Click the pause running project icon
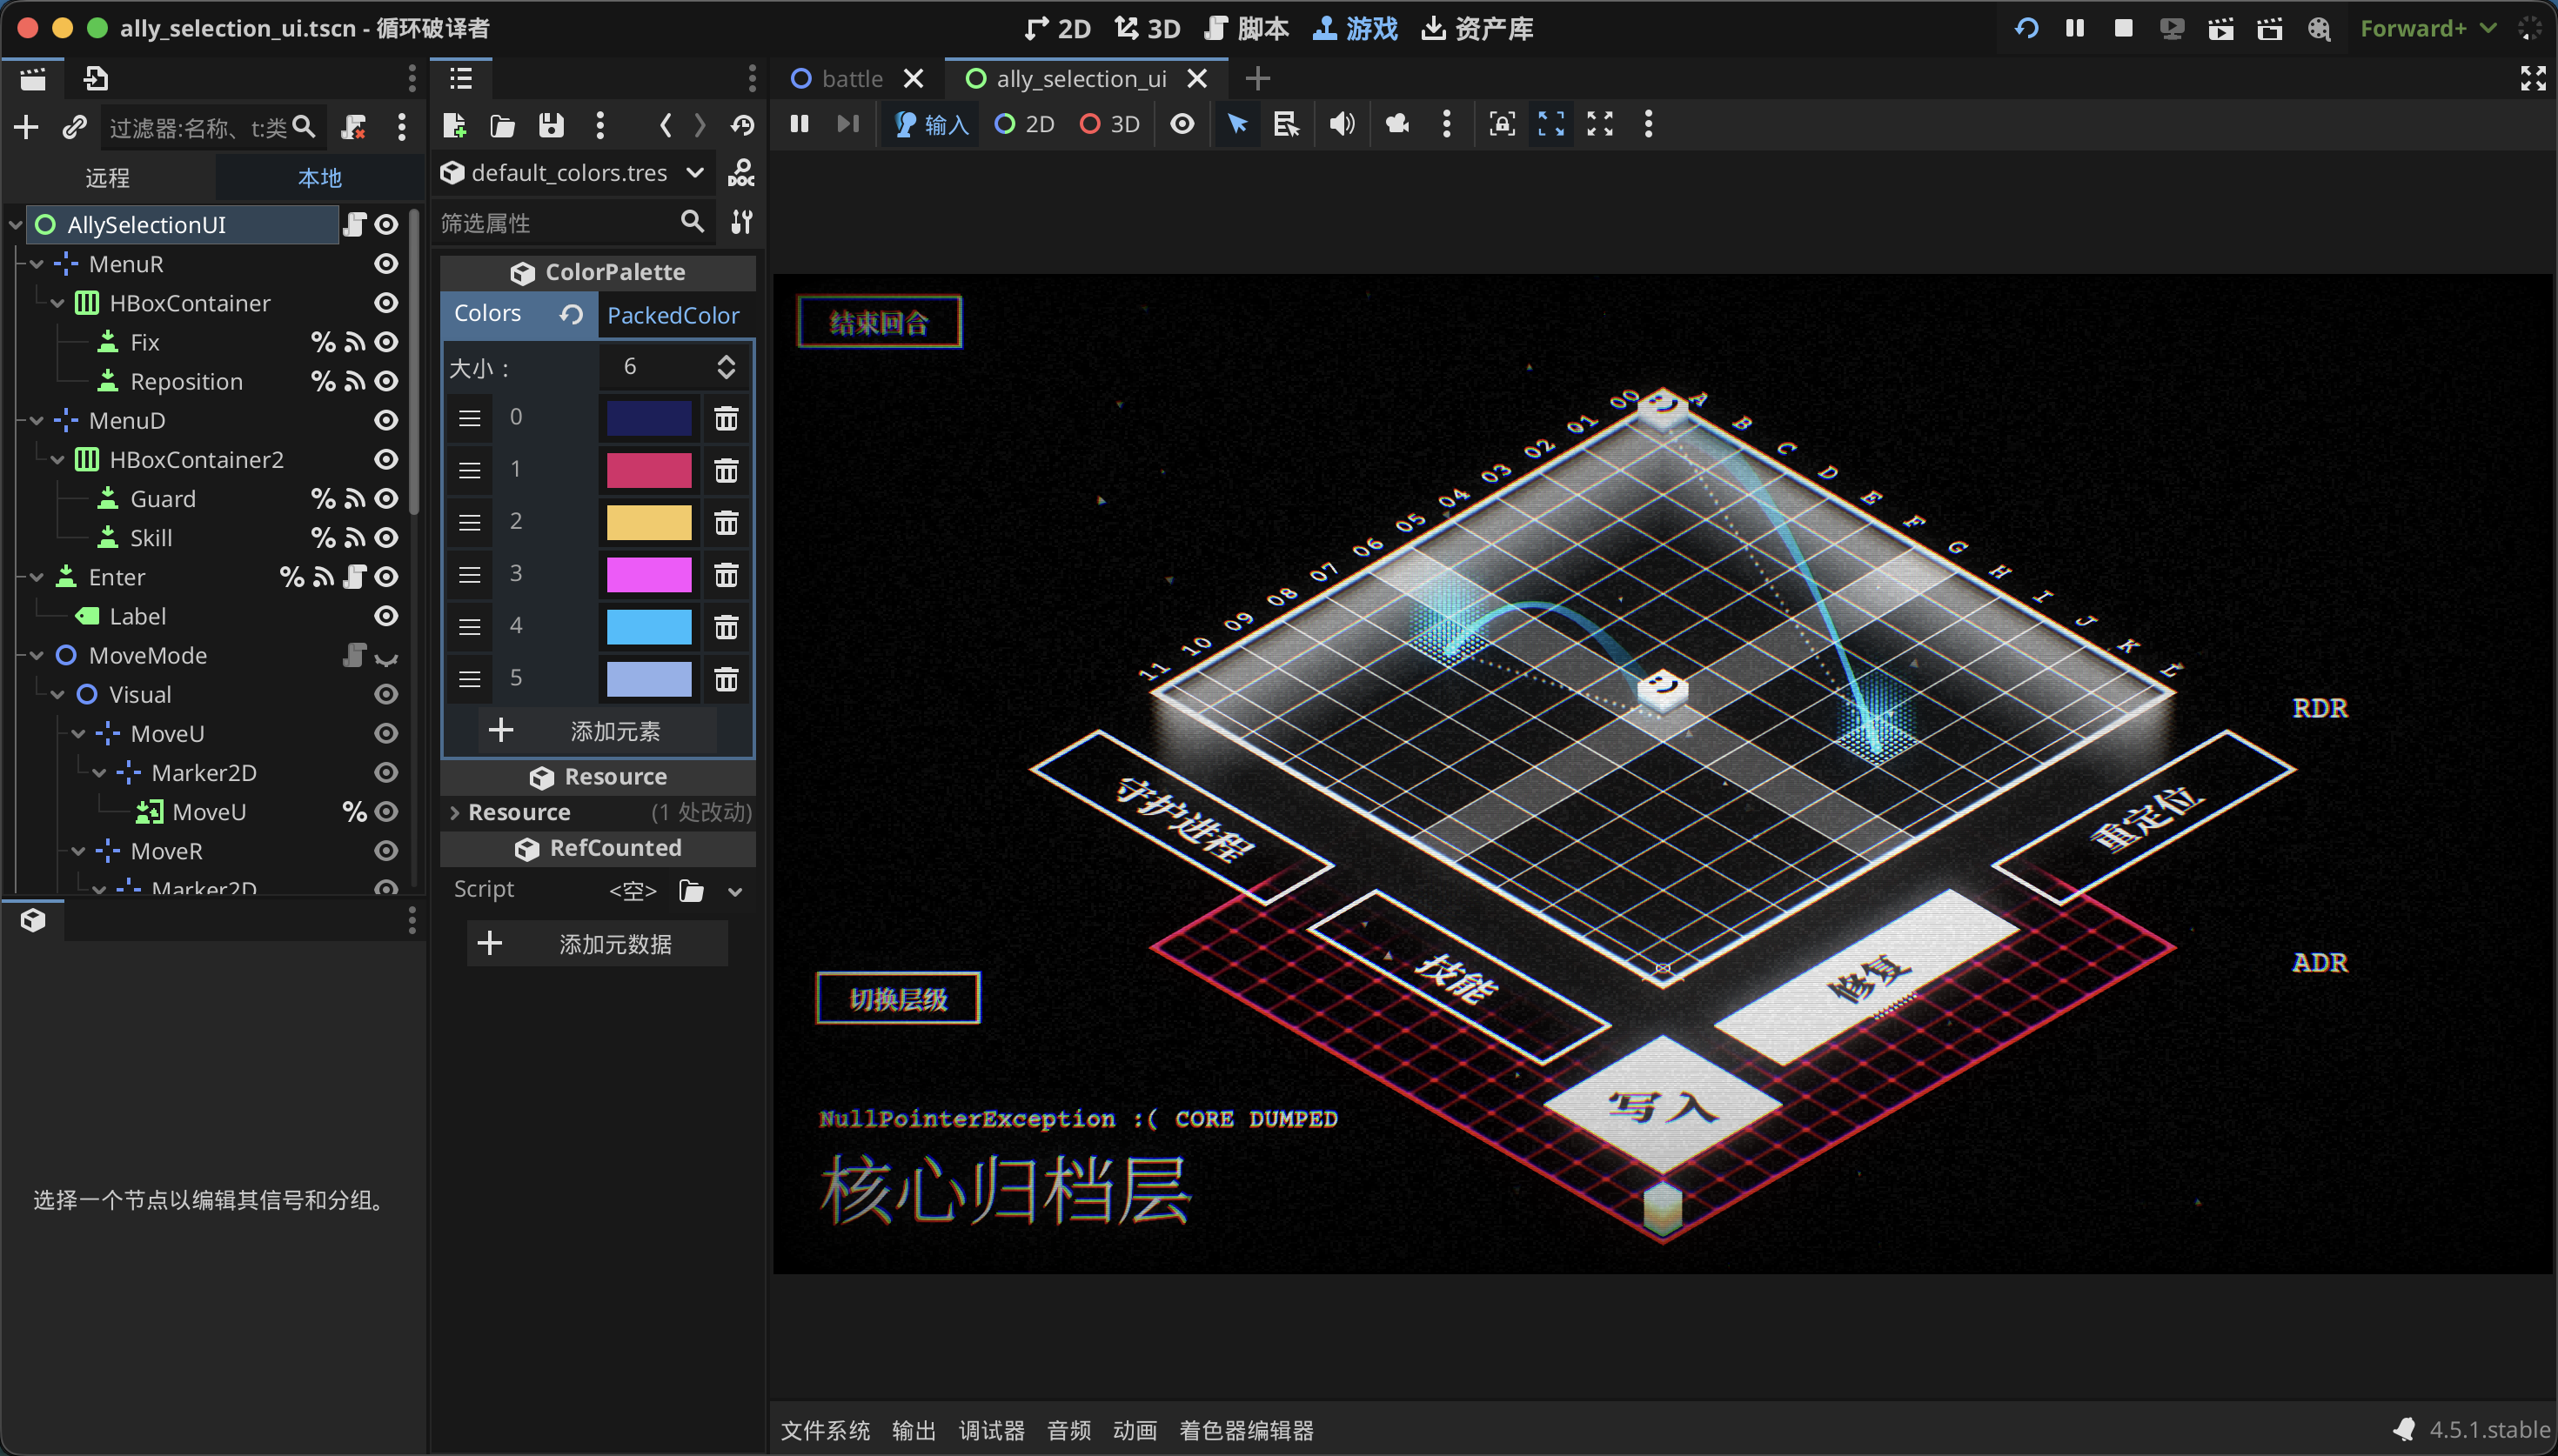Viewport: 2558px width, 1456px height. [x=2075, y=28]
